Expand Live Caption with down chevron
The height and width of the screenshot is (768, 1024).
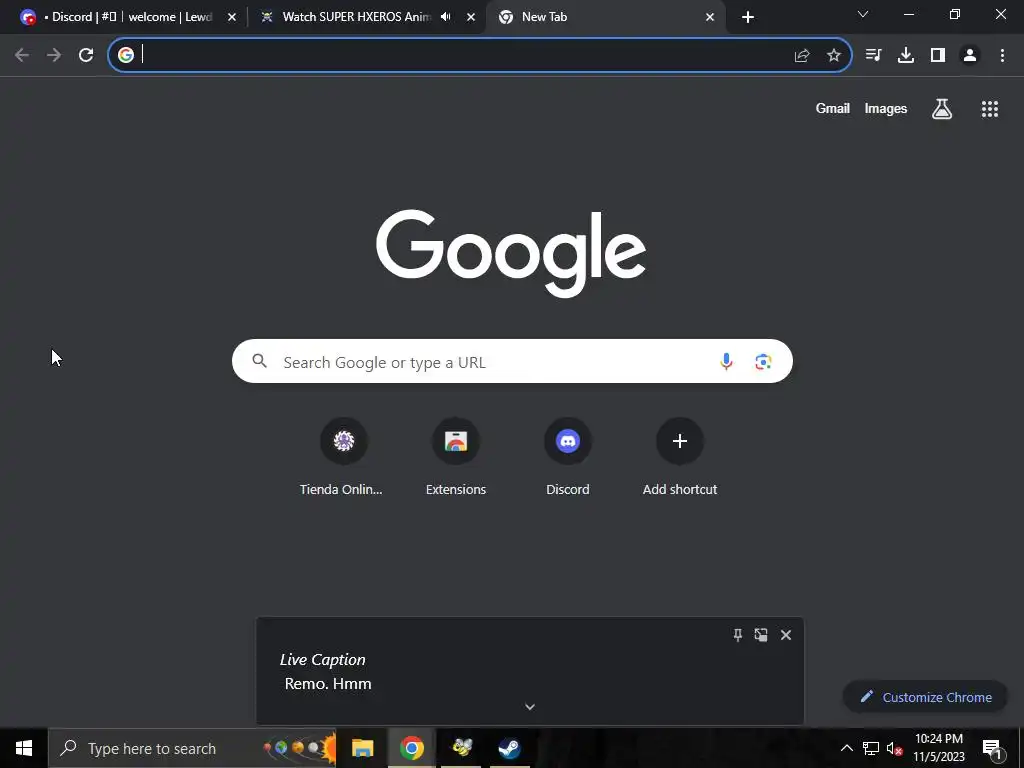pos(530,707)
